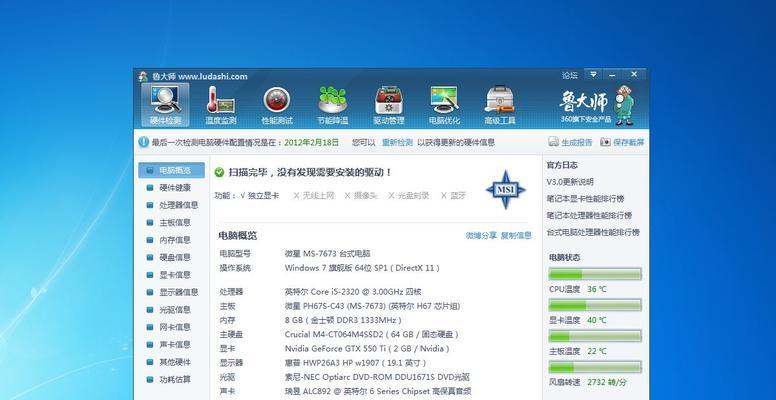Click the 重新检测 re-detect link
Screen dimensions: 776x400
point(397,143)
